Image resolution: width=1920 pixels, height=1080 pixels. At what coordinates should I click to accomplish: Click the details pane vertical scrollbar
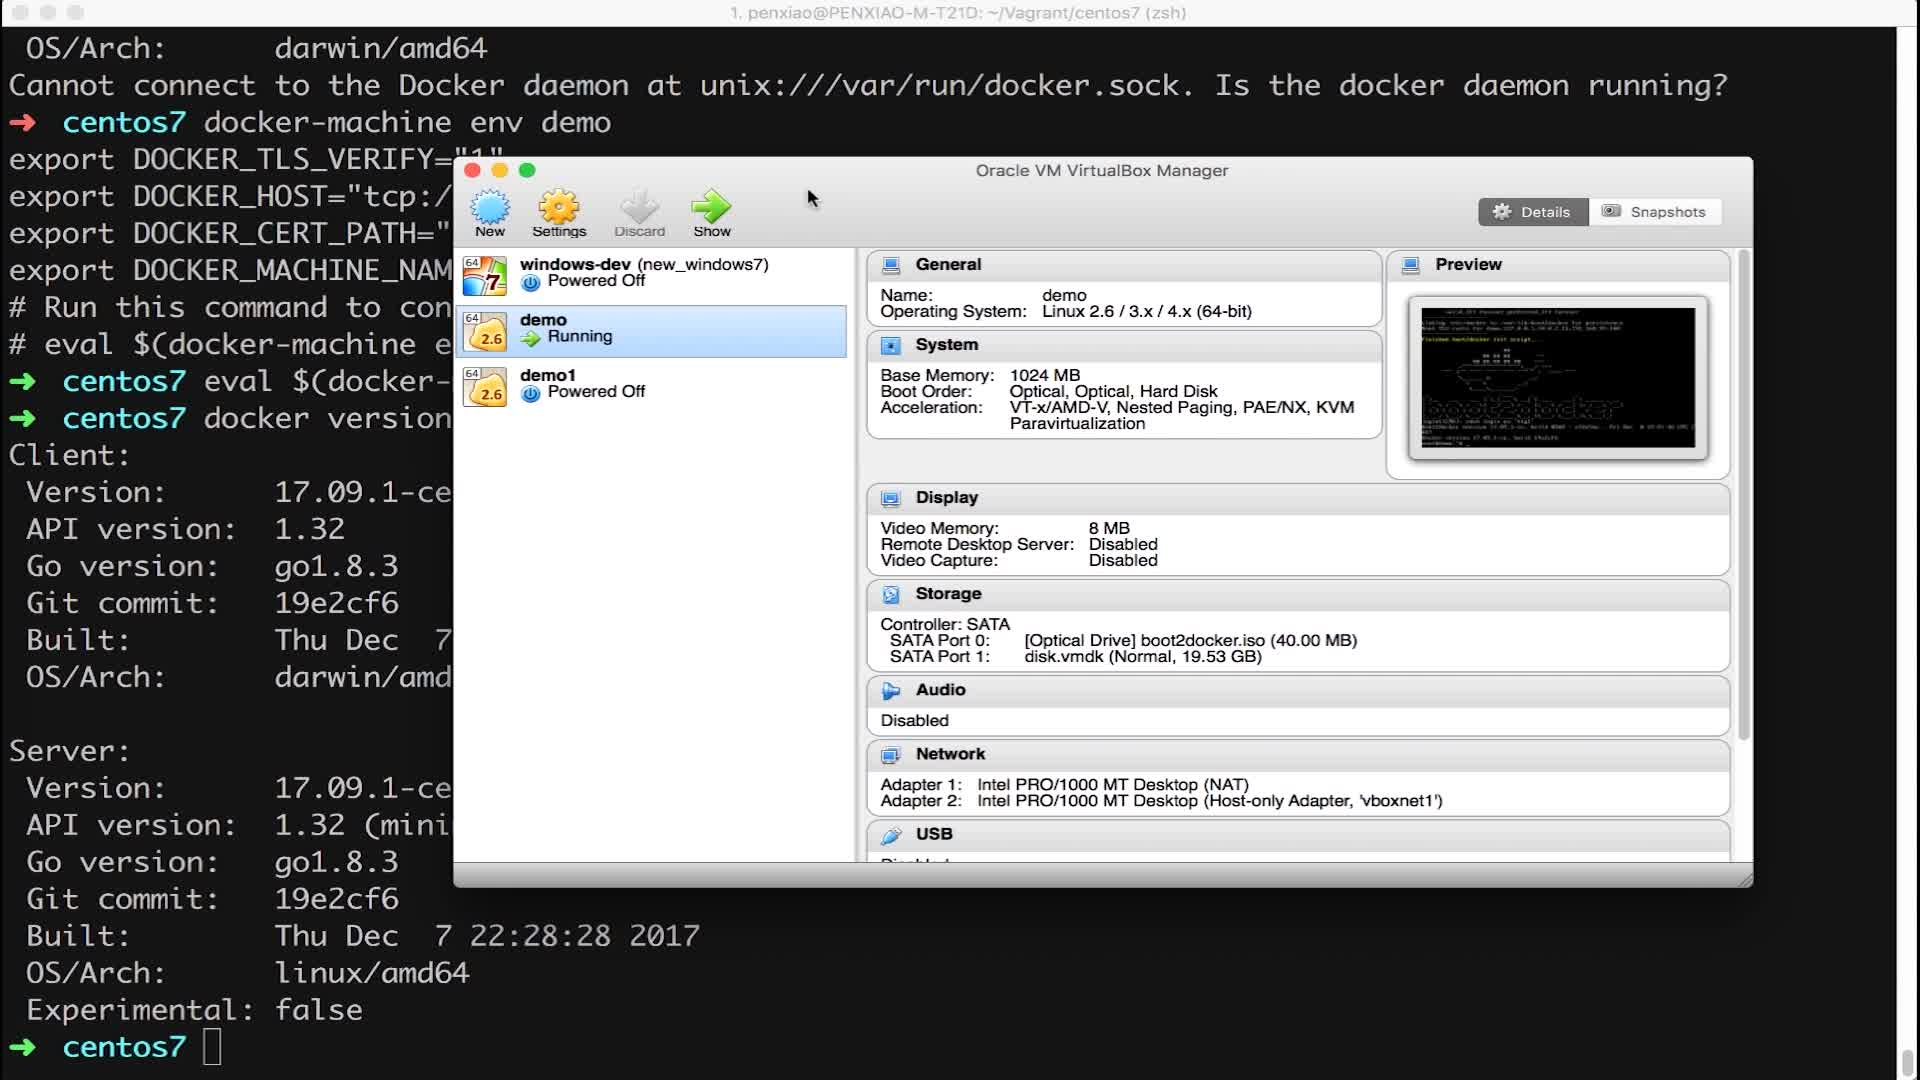(x=1744, y=495)
